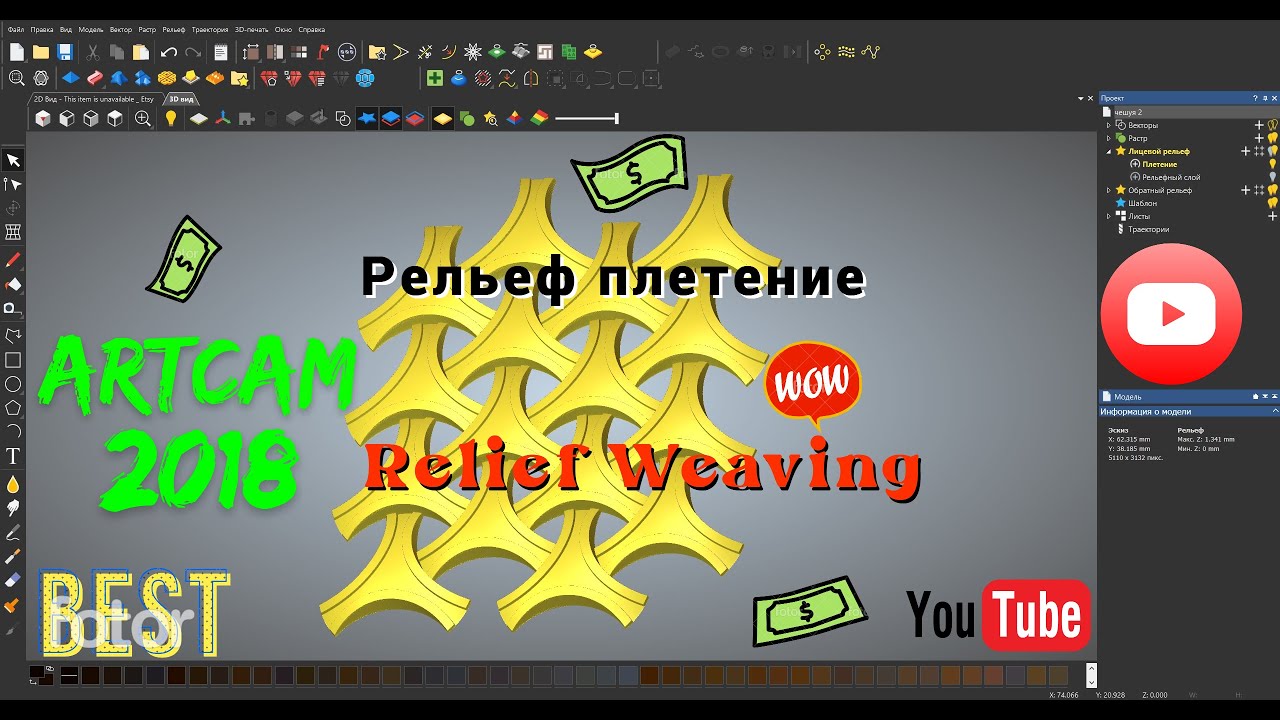
Task: Click the yellow woven texture relief icon
Action: (x=167, y=77)
